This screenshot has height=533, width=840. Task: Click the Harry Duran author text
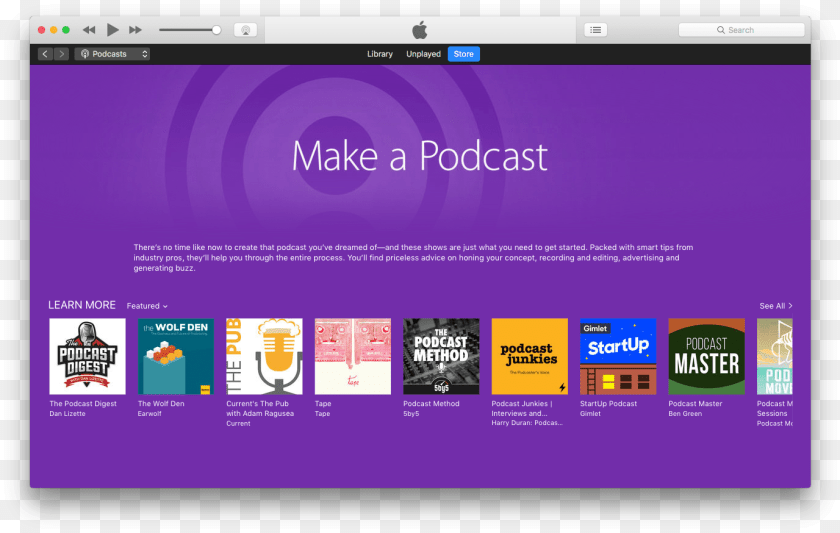[527, 423]
